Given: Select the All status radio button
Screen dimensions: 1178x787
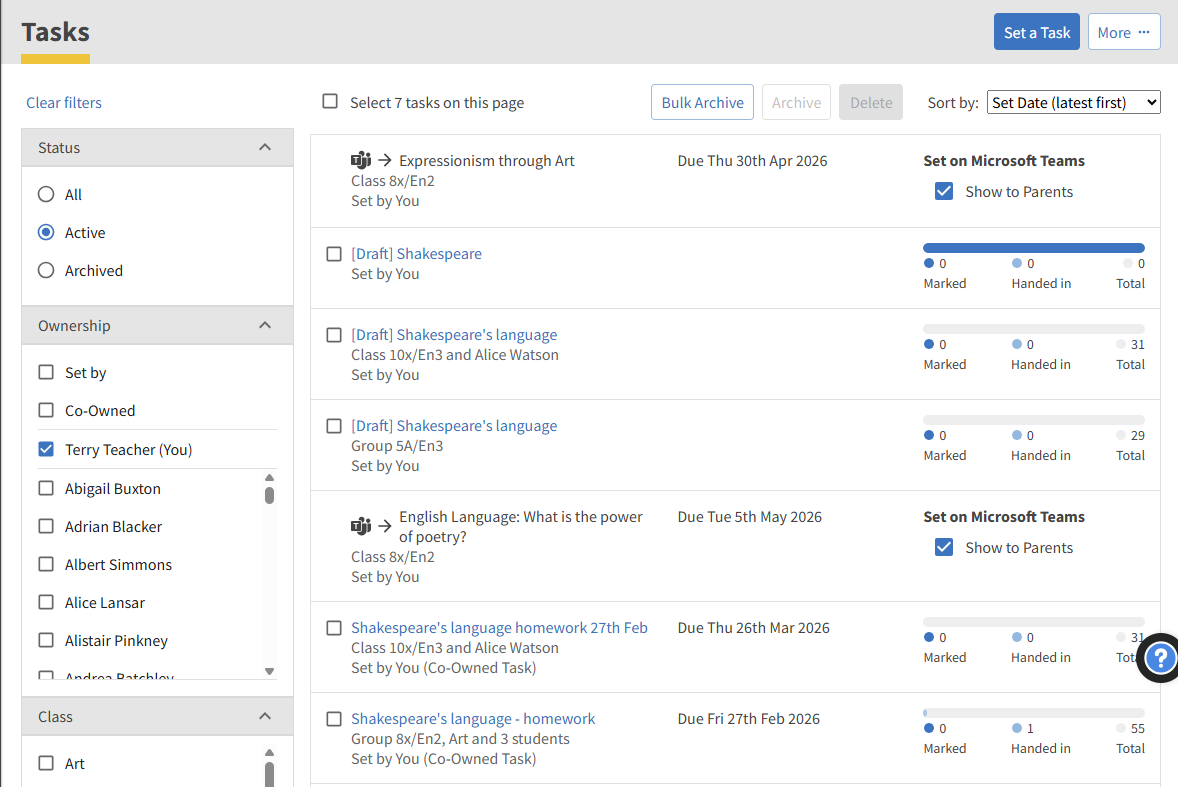Looking at the screenshot, I should (46, 194).
